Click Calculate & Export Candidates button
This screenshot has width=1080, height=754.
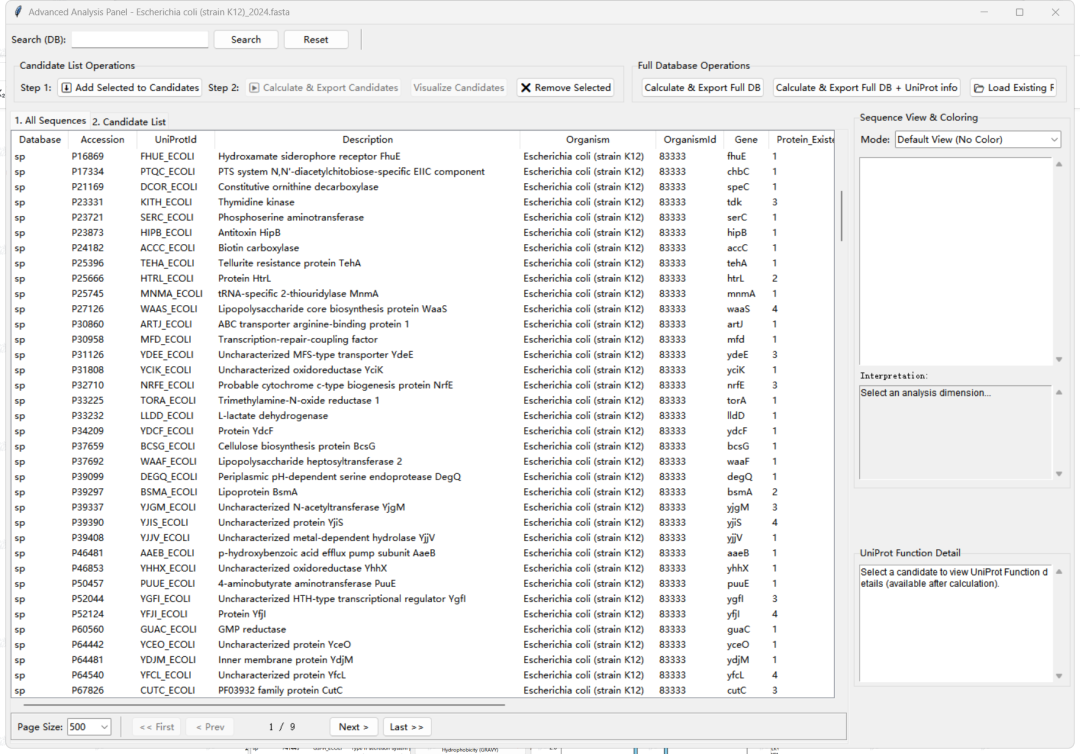323,87
